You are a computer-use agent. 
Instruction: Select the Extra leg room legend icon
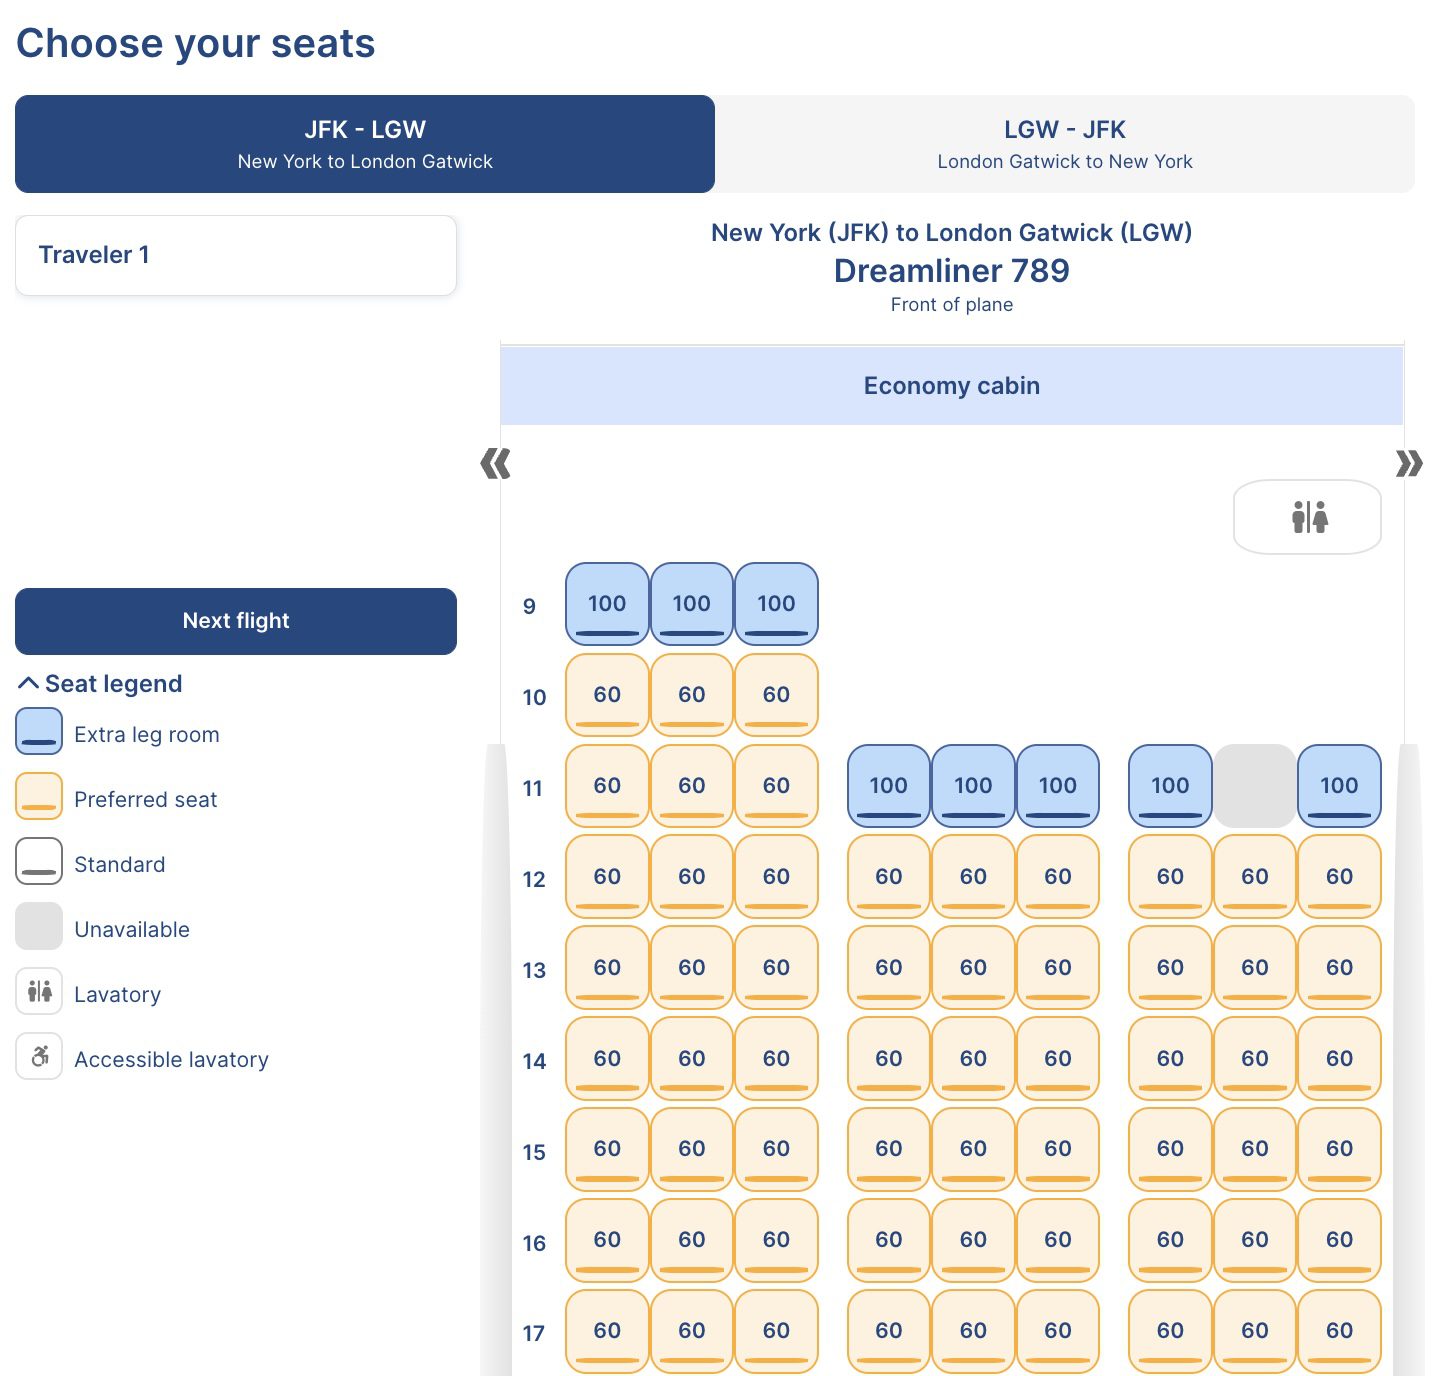[x=39, y=732]
